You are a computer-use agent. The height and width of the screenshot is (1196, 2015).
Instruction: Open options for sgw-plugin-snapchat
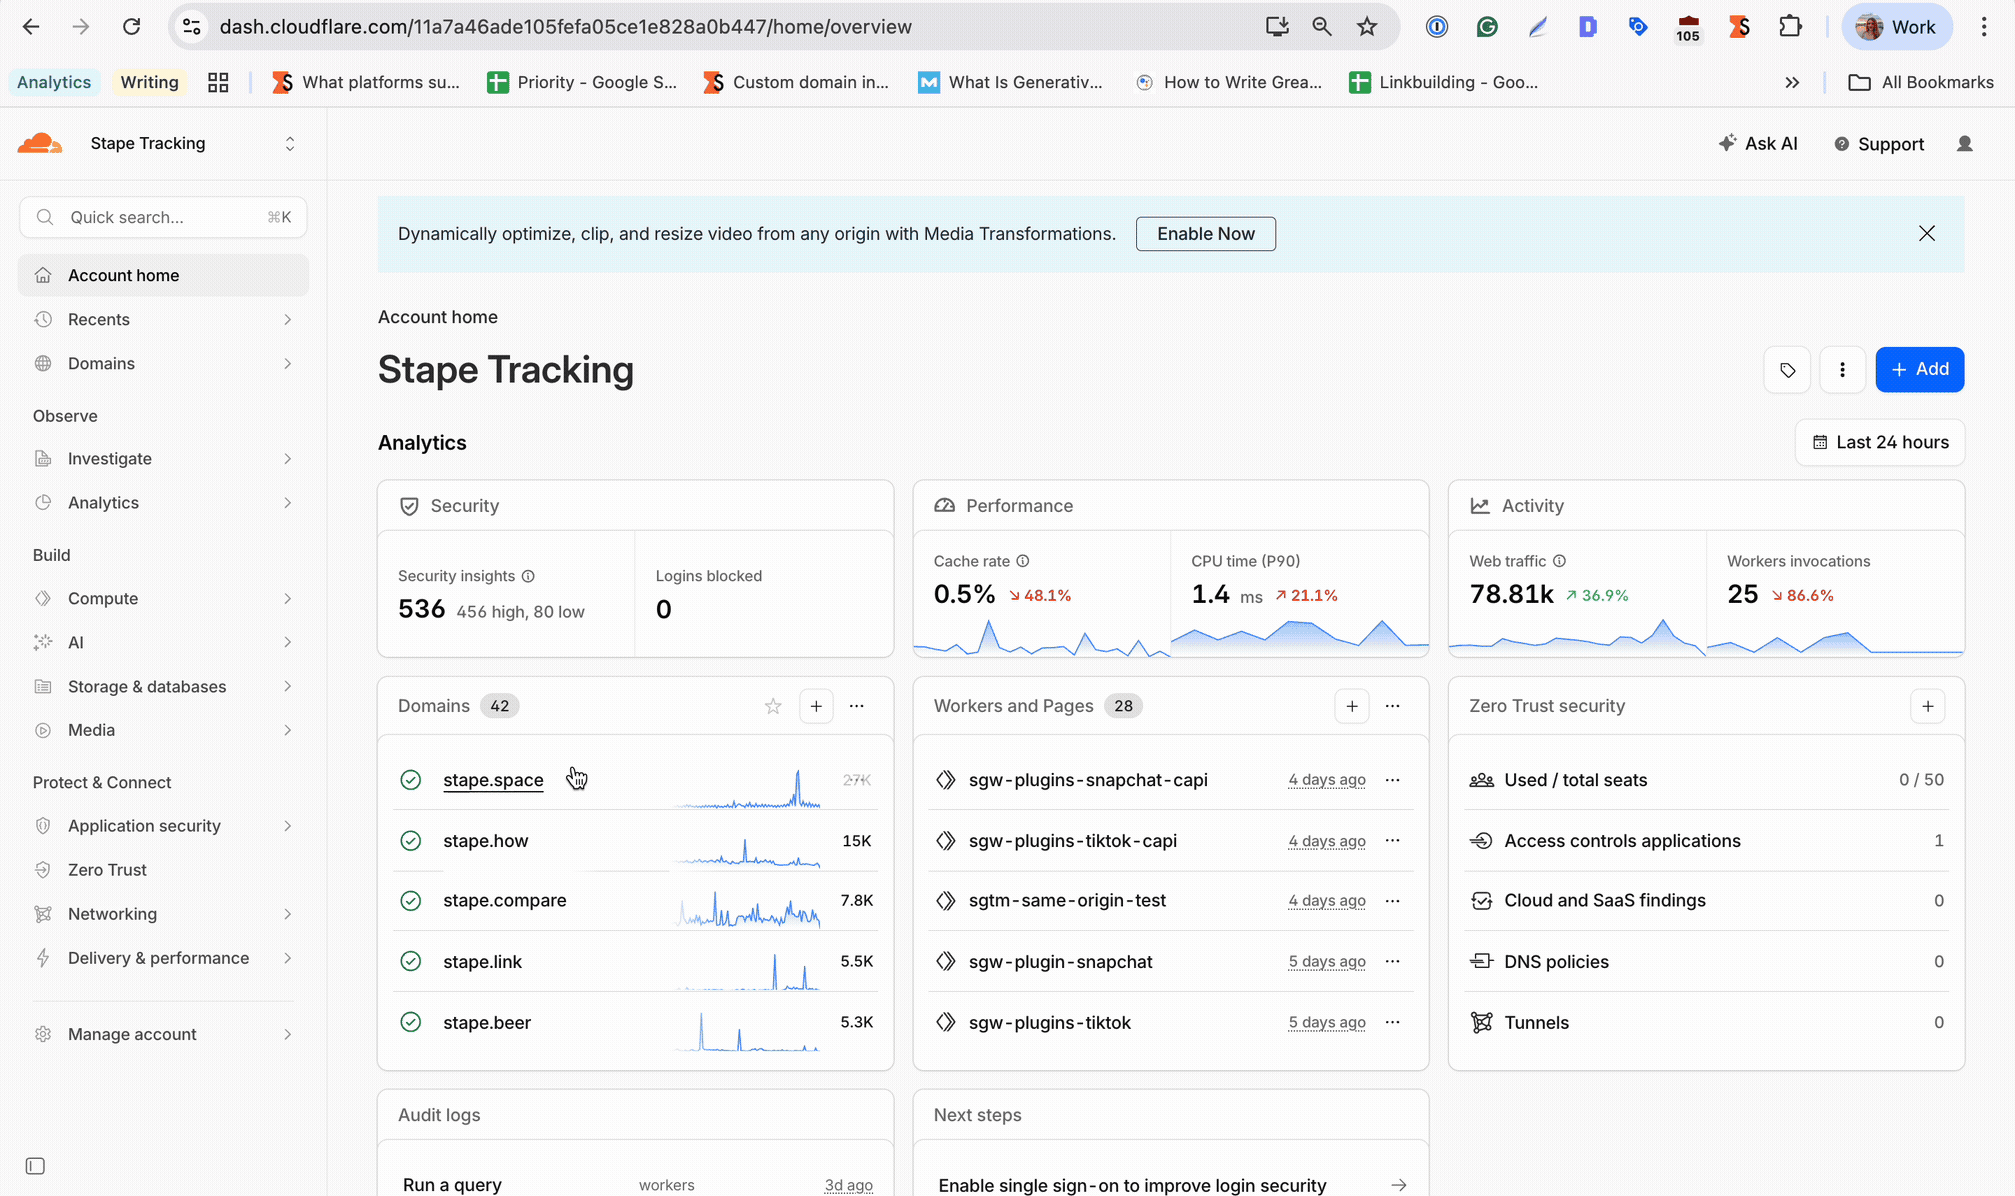(x=1393, y=962)
